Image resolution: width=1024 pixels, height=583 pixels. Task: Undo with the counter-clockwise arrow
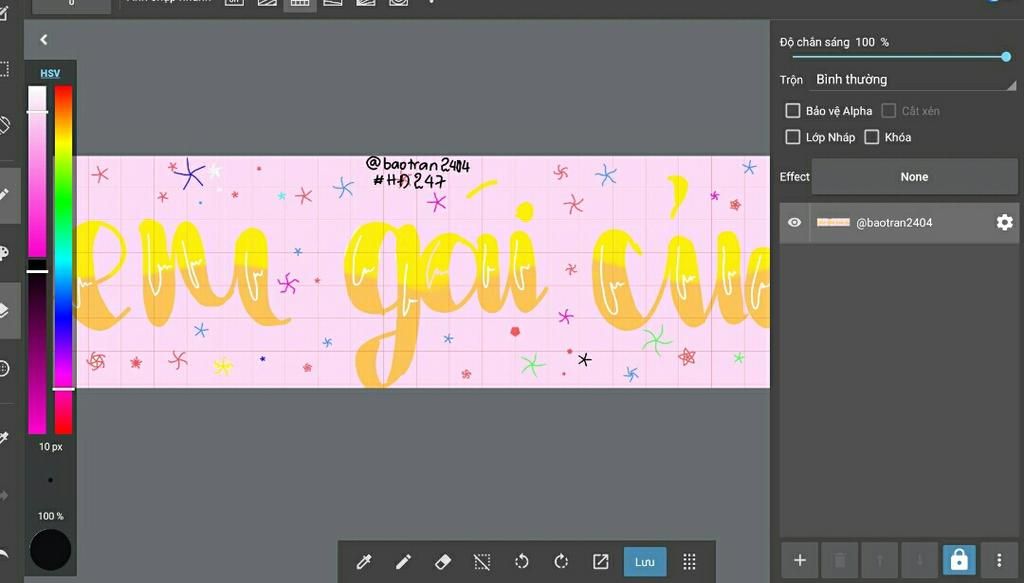521,561
